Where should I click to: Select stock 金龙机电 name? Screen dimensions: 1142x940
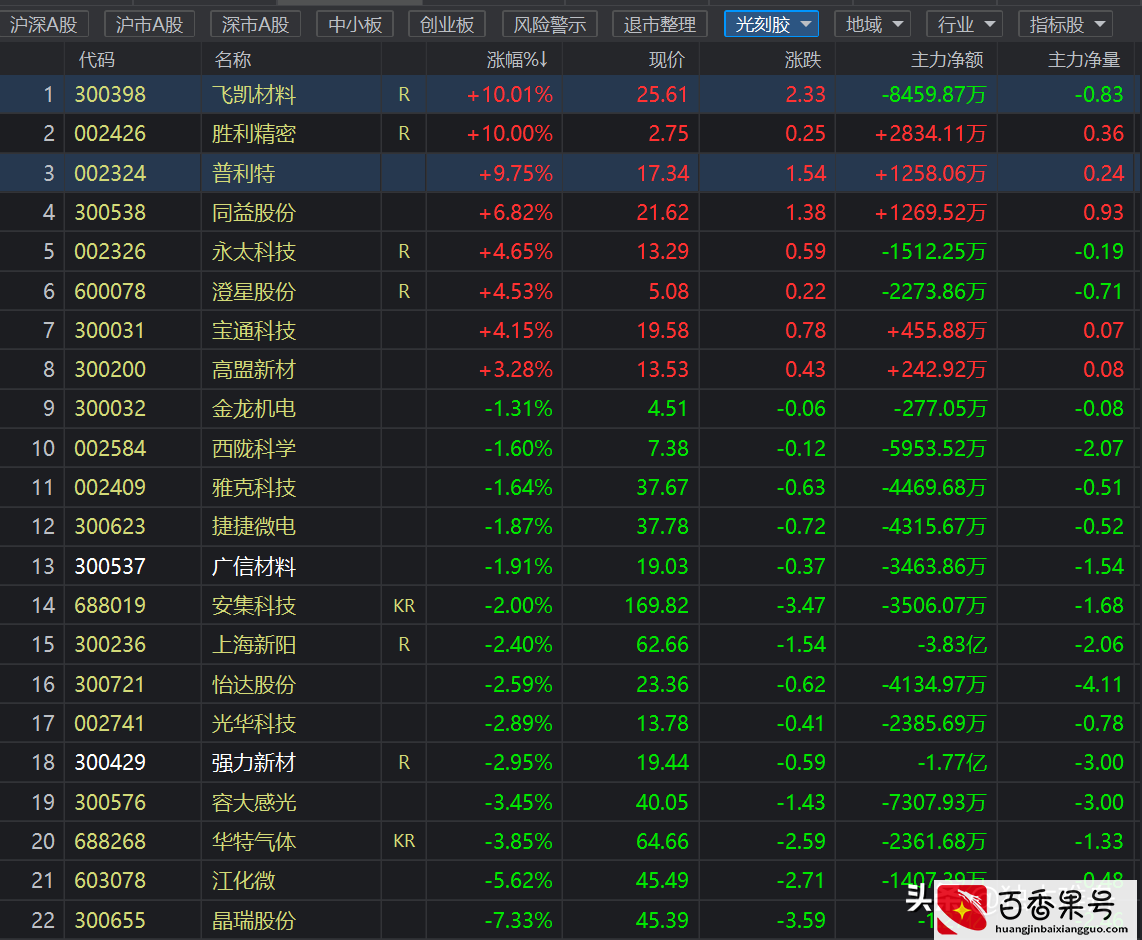[x=253, y=408]
